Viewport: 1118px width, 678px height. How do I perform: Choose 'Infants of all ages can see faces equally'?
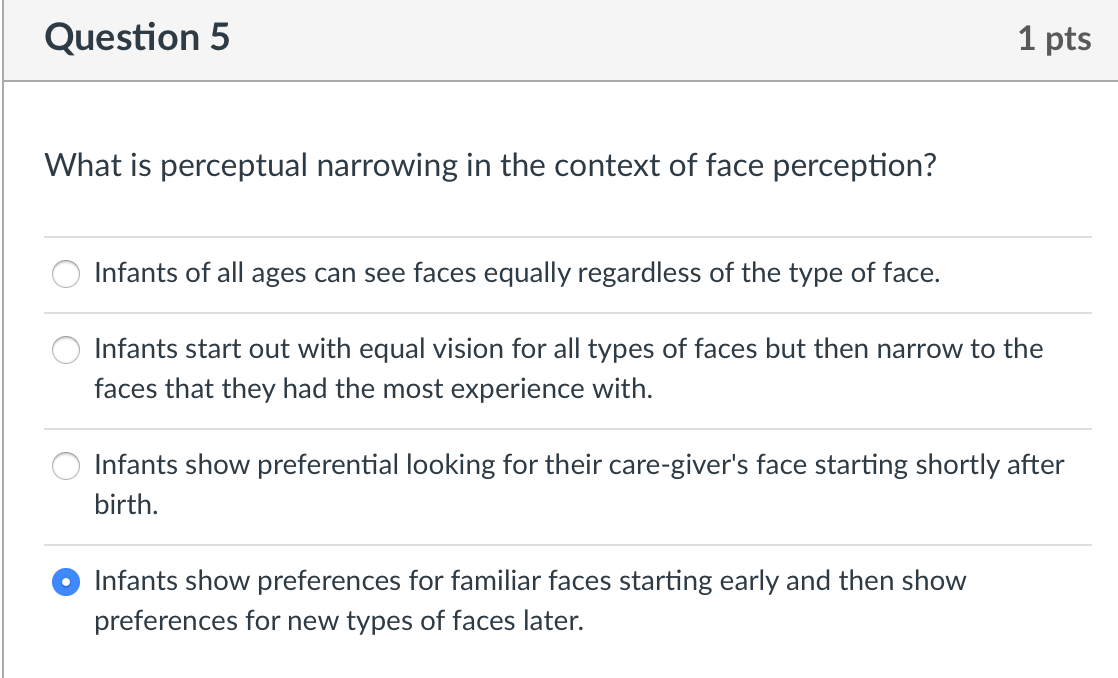65,273
